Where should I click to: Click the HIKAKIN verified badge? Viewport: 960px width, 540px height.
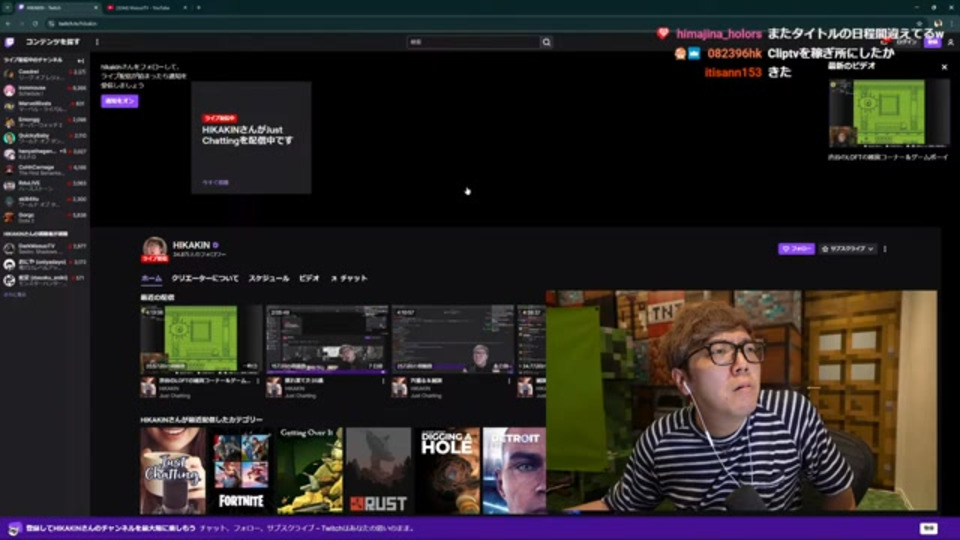coord(216,245)
